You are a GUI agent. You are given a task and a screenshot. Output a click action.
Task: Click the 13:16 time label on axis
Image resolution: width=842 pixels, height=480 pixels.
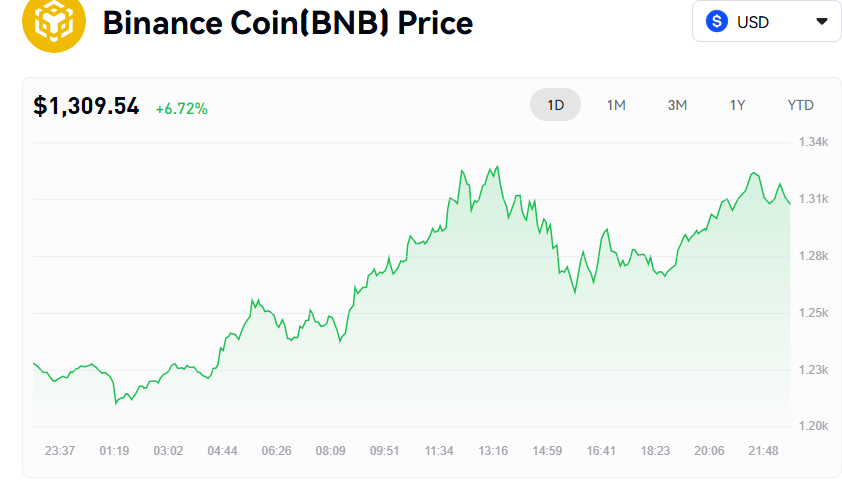(492, 451)
